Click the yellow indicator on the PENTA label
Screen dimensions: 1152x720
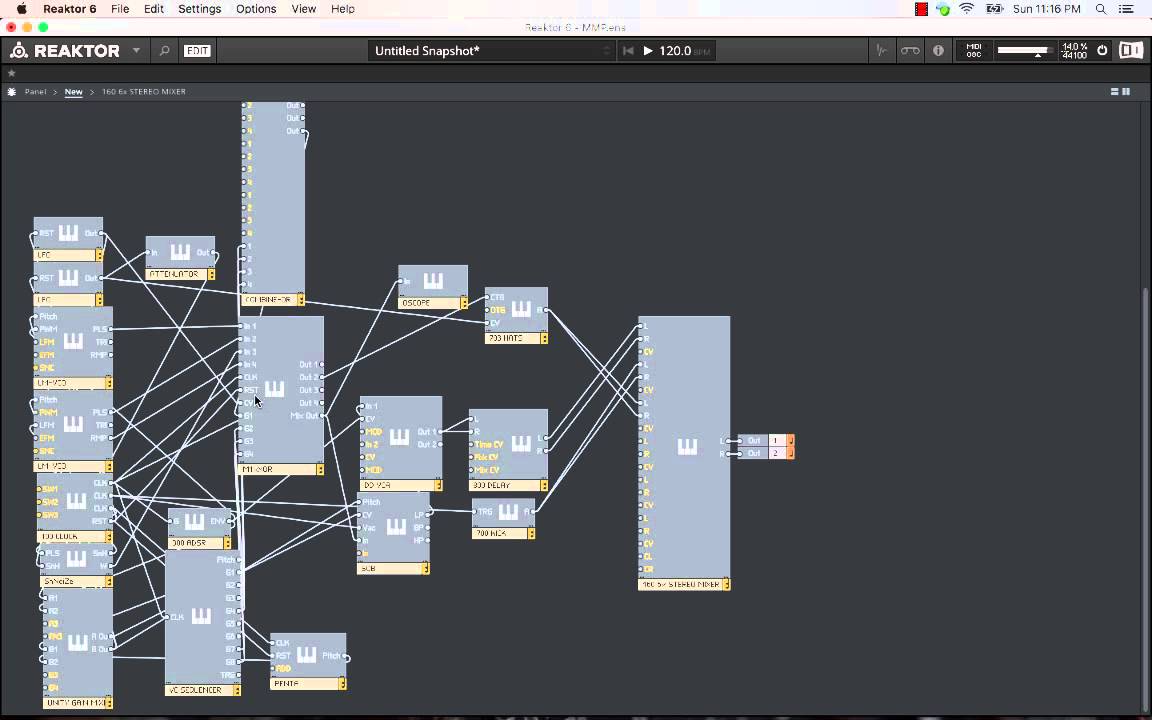(342, 683)
